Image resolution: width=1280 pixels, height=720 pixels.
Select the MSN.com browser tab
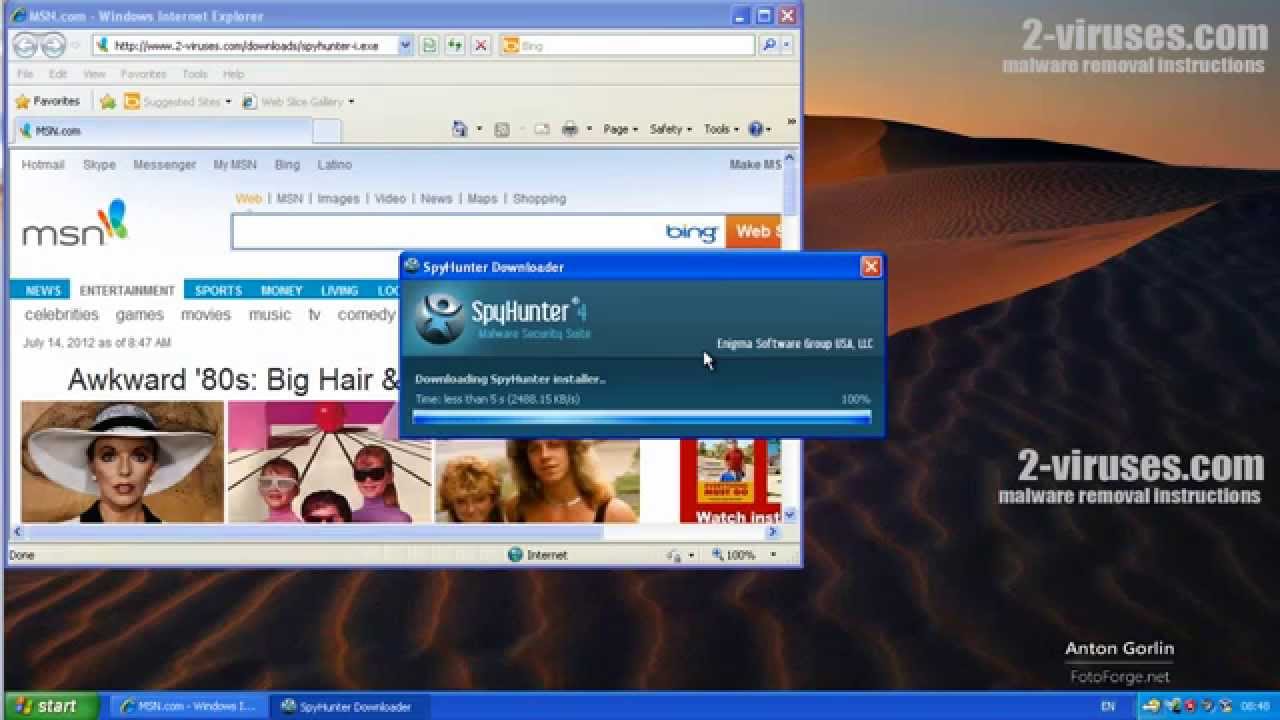pos(162,131)
